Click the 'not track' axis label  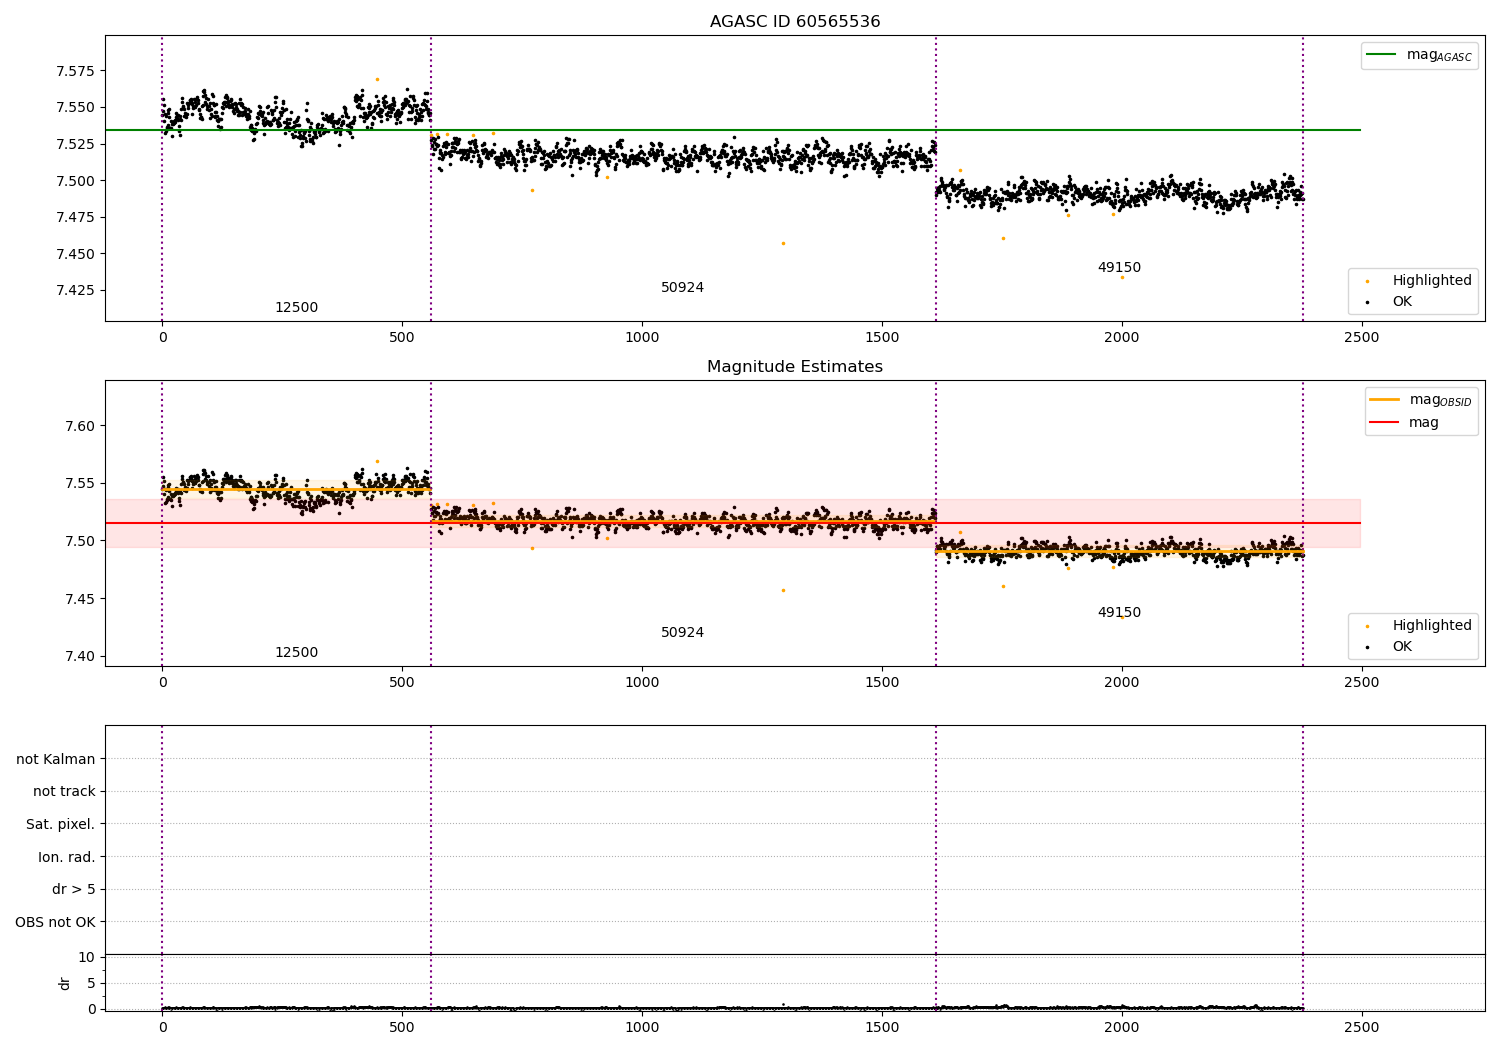pos(64,791)
